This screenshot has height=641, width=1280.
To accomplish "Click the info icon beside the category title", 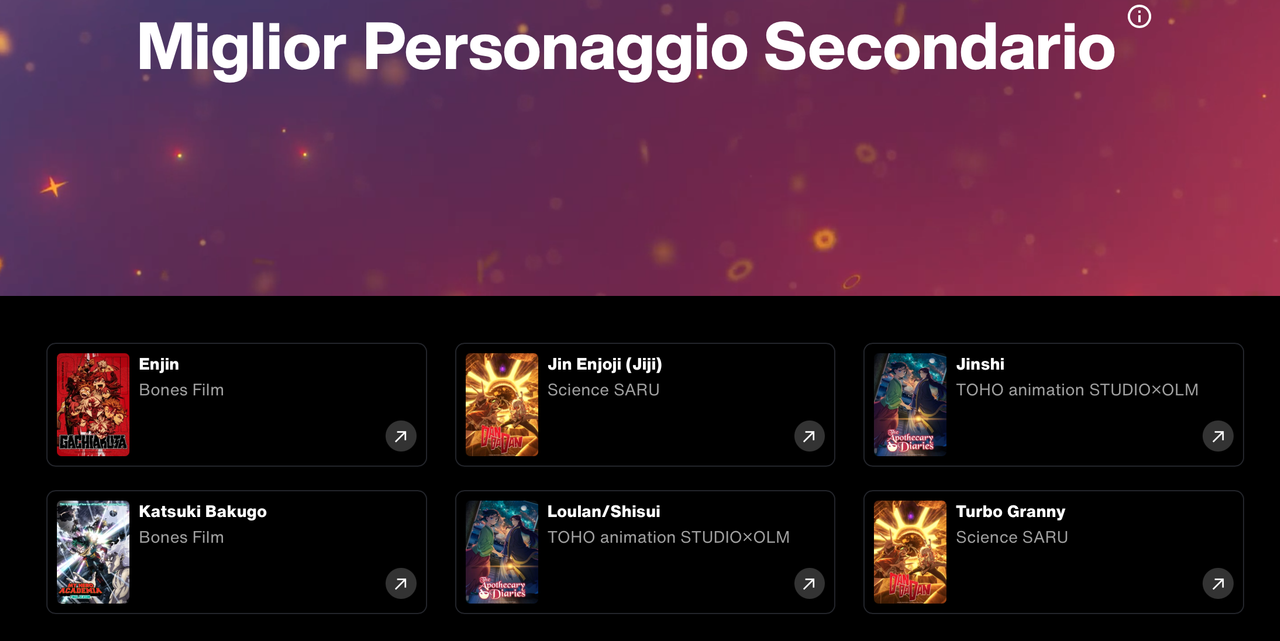I will tap(1139, 16).
